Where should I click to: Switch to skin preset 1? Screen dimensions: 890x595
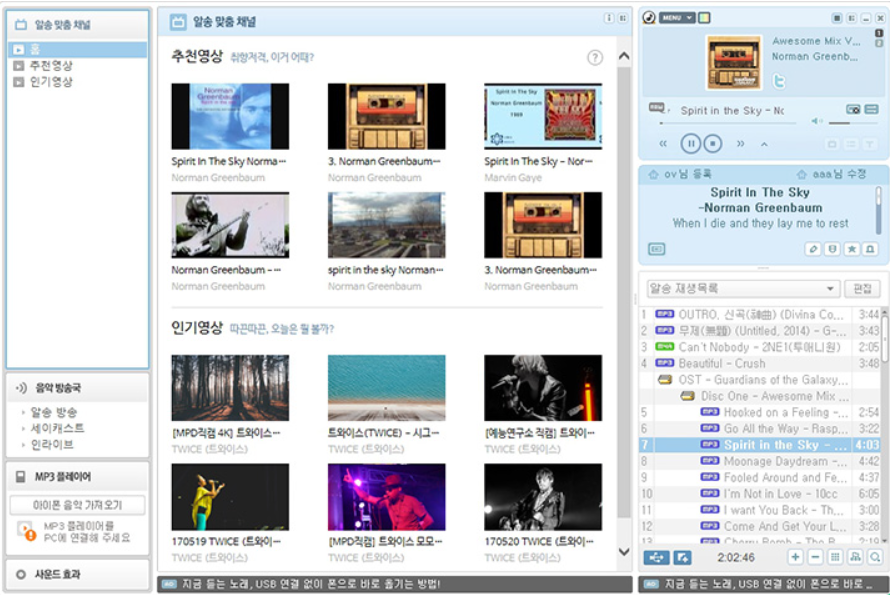879,33
